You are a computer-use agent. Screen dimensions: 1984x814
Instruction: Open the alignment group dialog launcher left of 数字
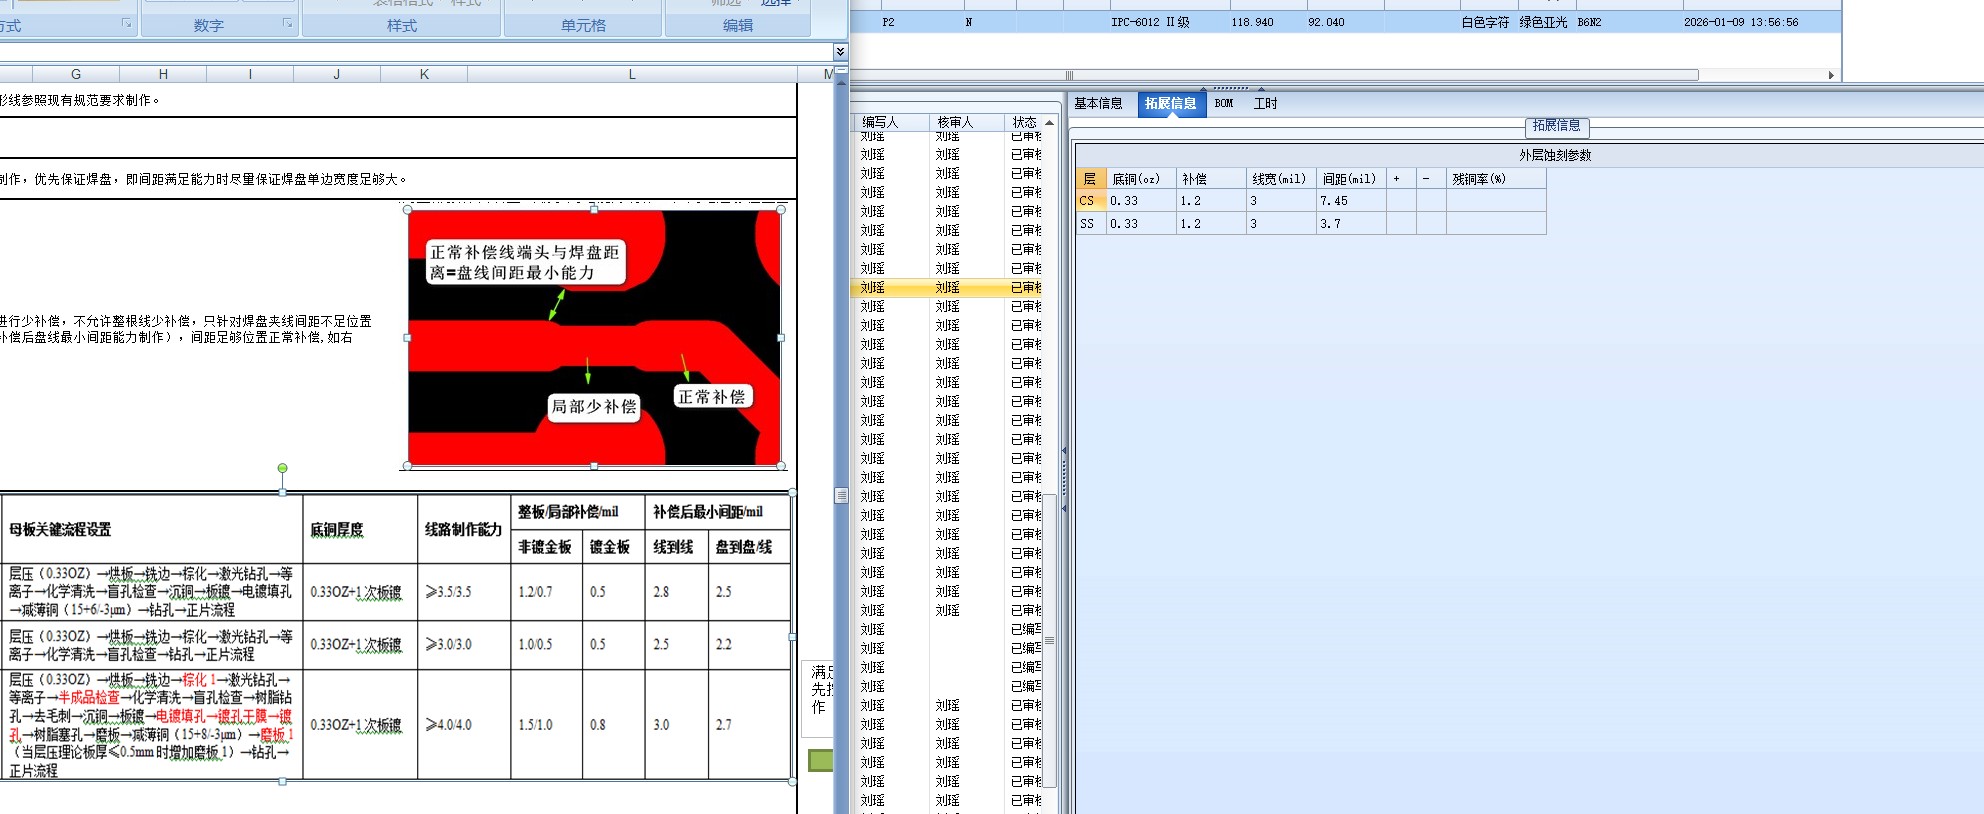(126, 23)
